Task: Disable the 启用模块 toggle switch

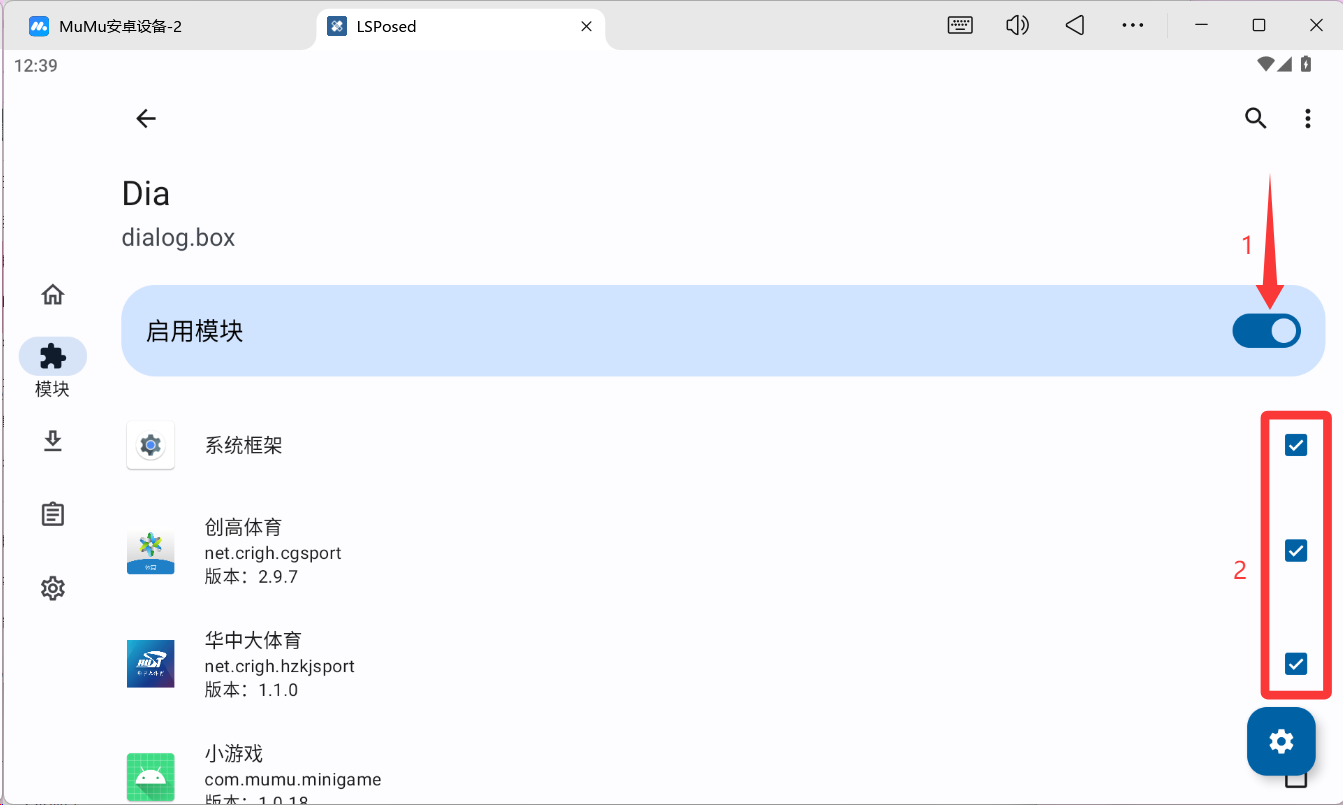Action: pyautogui.click(x=1266, y=331)
